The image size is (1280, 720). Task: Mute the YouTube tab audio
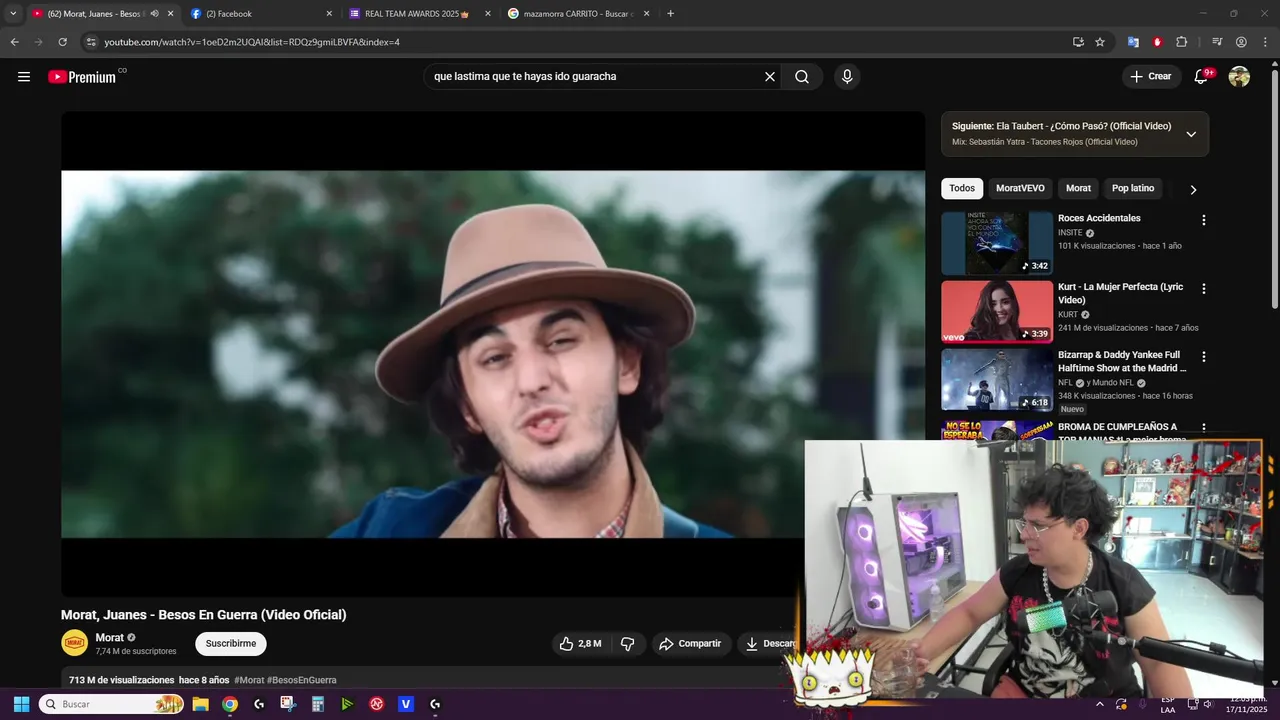pyautogui.click(x=154, y=13)
